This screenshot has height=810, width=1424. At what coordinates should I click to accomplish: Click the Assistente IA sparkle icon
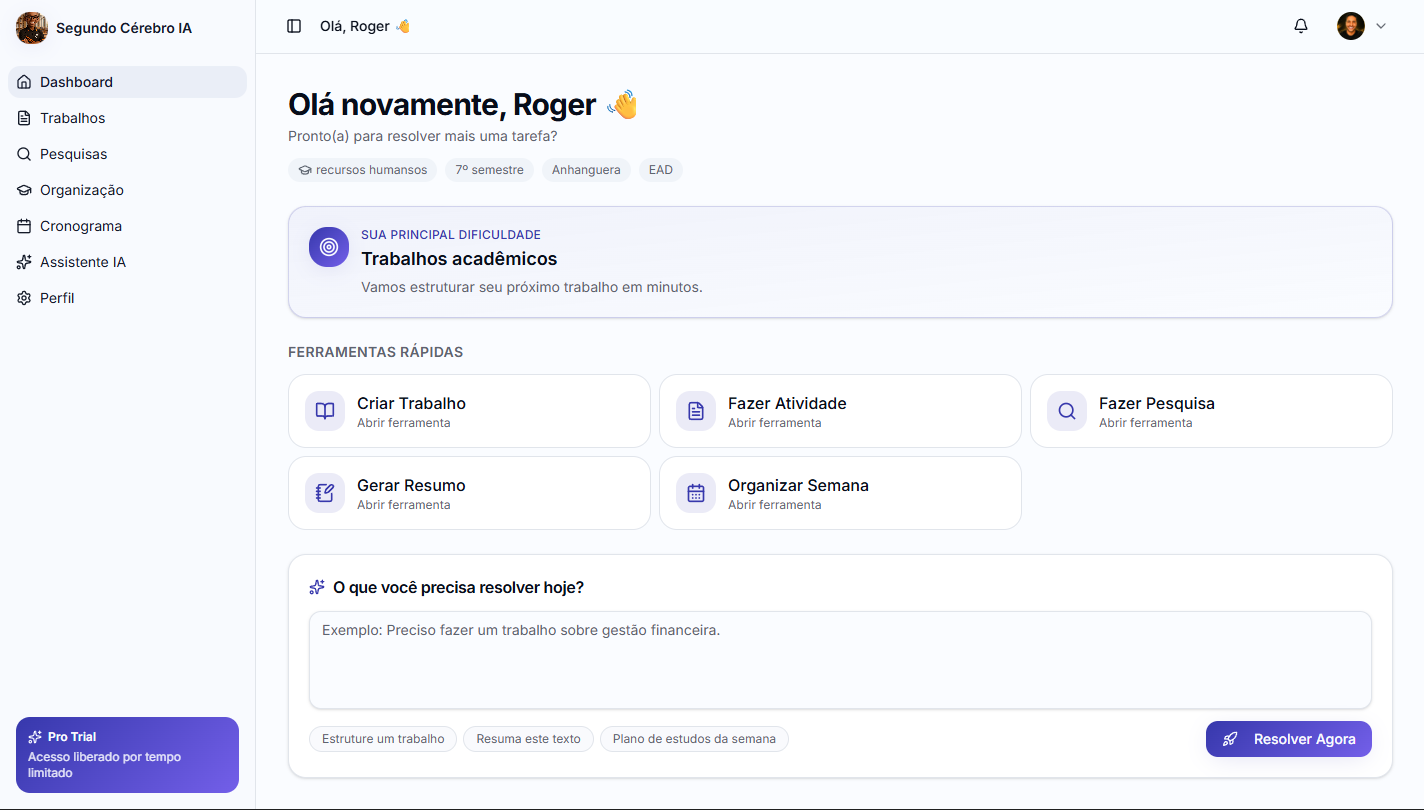point(24,262)
